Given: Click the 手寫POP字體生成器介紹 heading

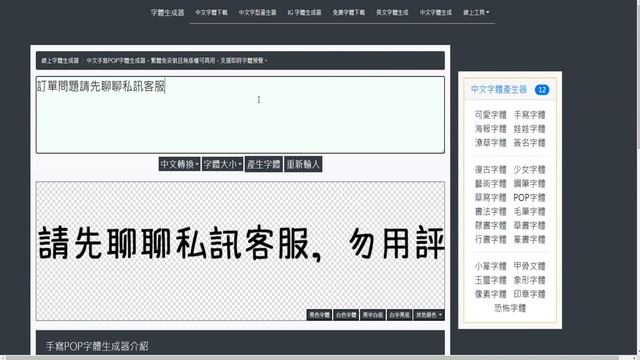Looking at the screenshot, I should [97, 346].
